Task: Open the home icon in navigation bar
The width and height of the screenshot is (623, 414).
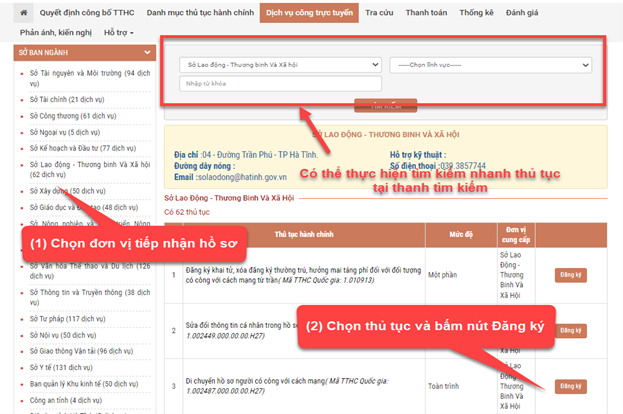Action: coord(23,13)
